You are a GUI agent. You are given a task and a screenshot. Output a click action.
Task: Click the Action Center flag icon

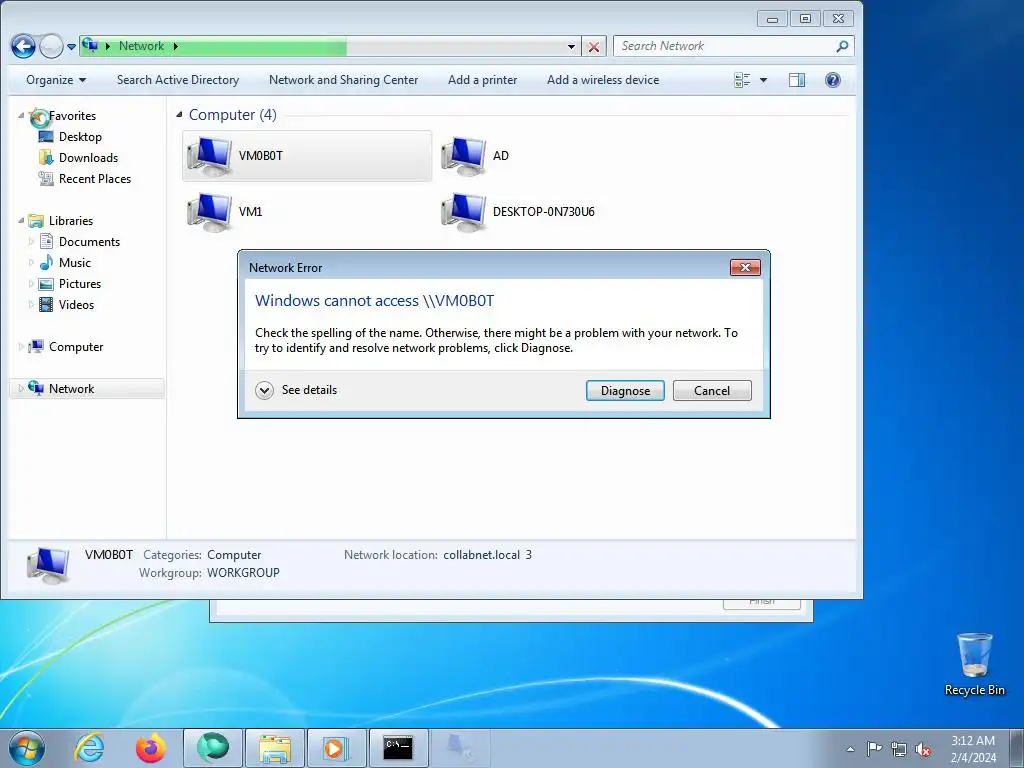point(874,749)
